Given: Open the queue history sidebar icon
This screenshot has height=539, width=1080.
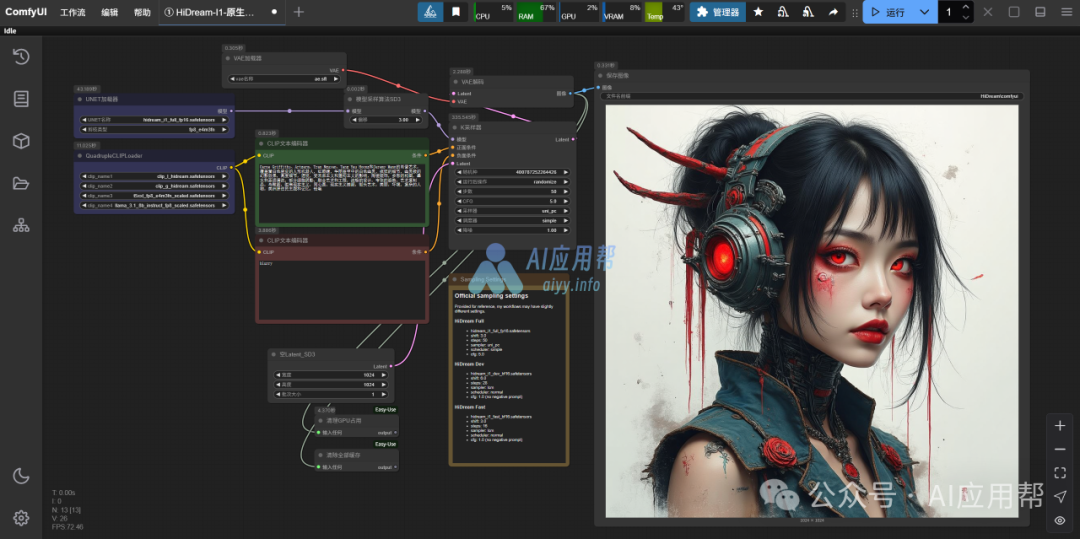Looking at the screenshot, I should 21,56.
